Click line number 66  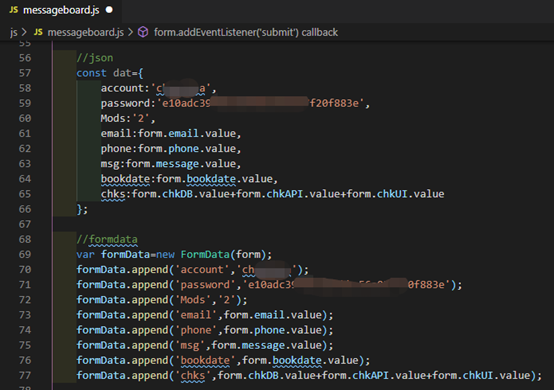(x=25, y=209)
